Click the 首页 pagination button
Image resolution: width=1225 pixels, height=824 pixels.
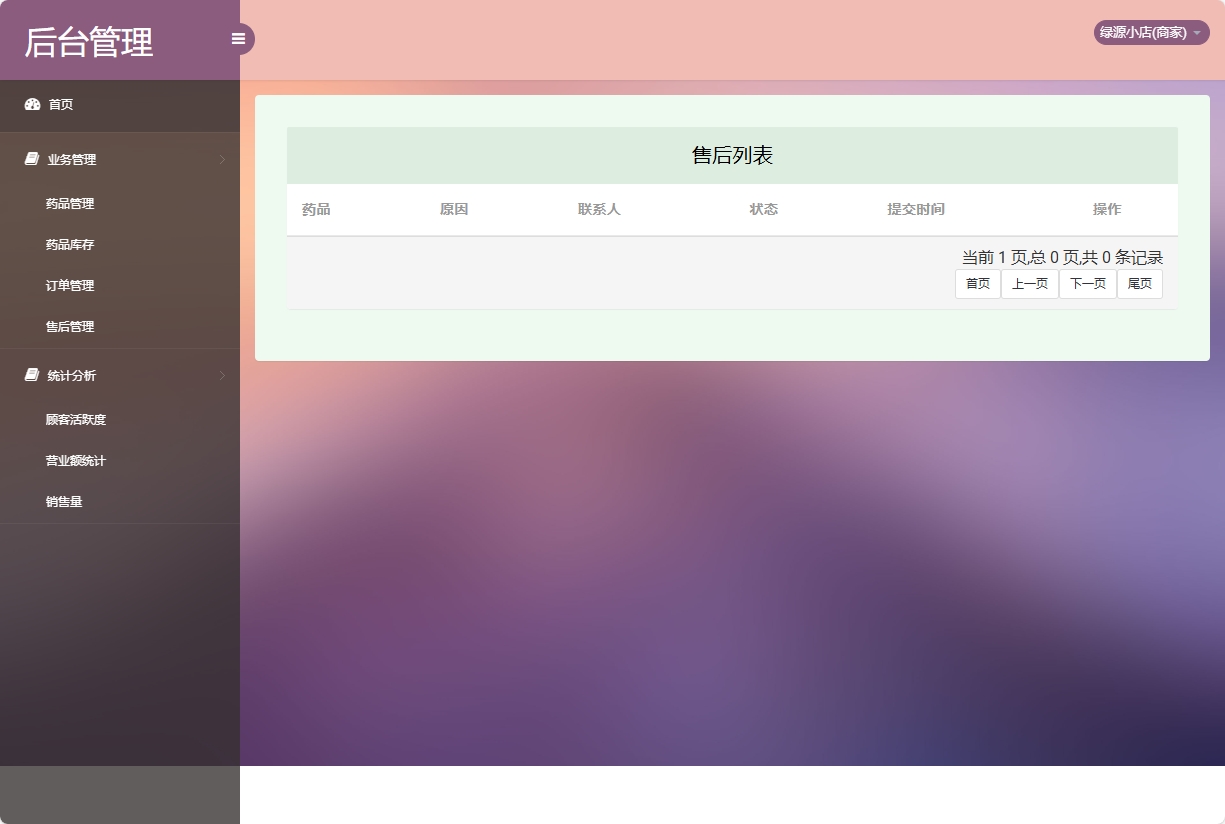[977, 283]
